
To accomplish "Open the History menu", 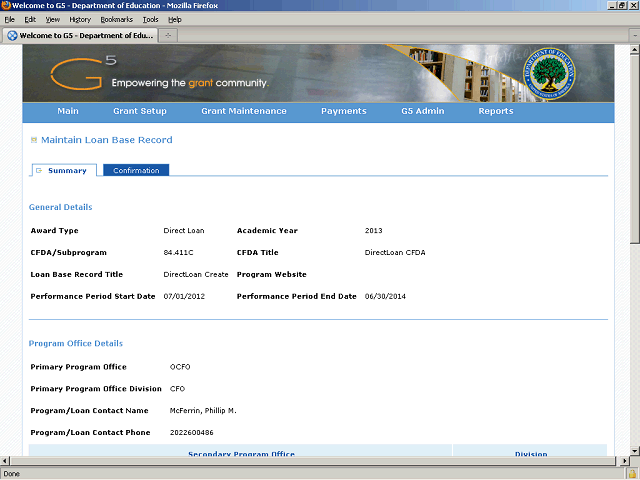I will tap(80, 20).
